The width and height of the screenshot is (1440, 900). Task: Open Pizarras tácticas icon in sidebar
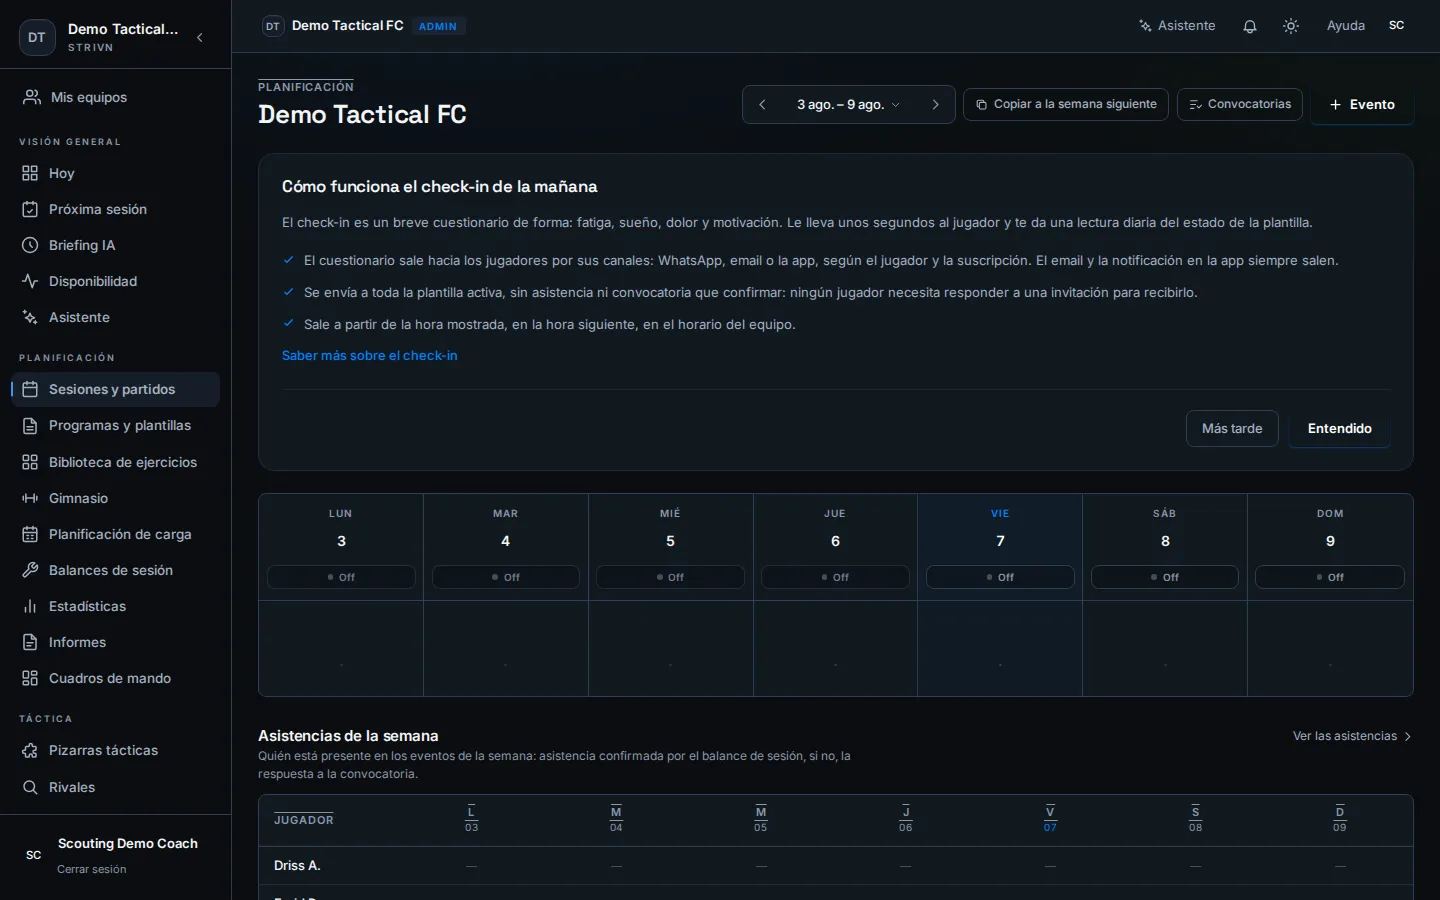(x=30, y=750)
